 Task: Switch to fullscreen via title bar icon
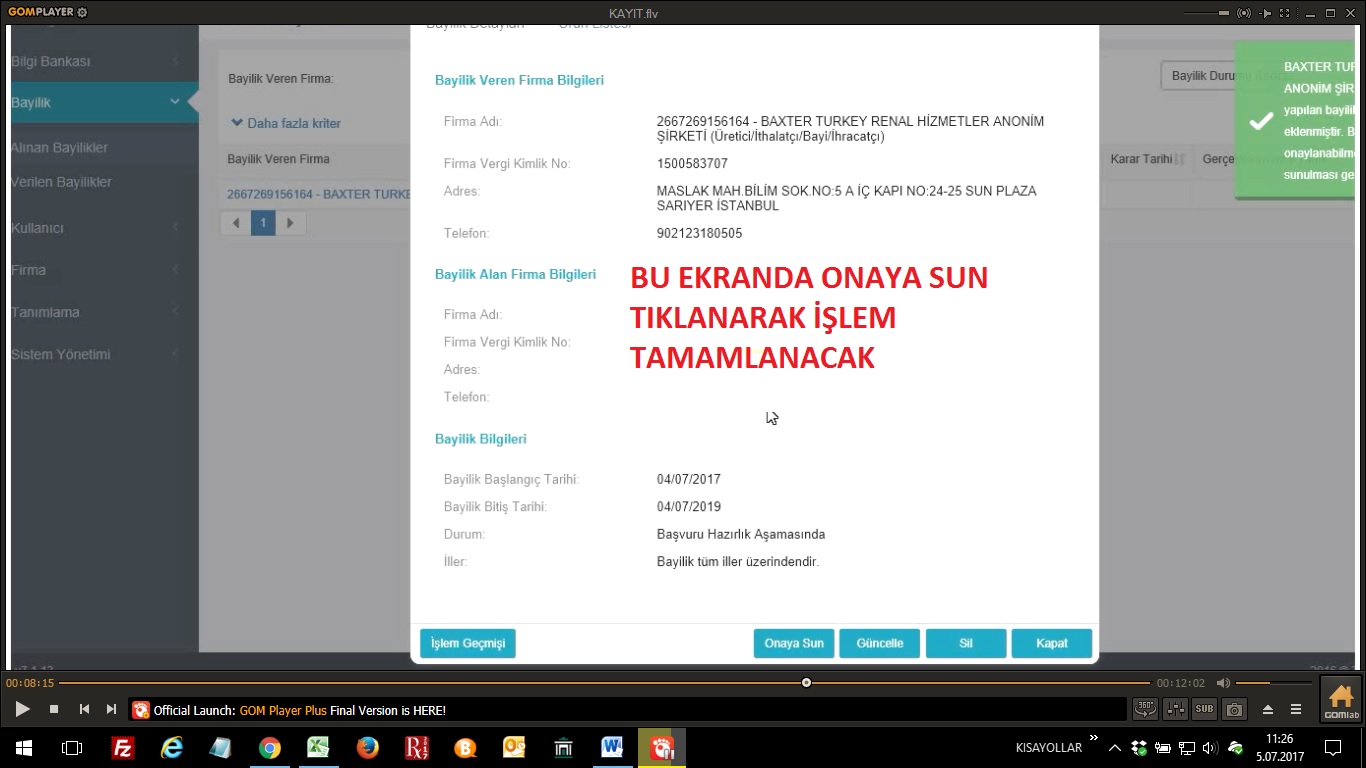point(1286,13)
